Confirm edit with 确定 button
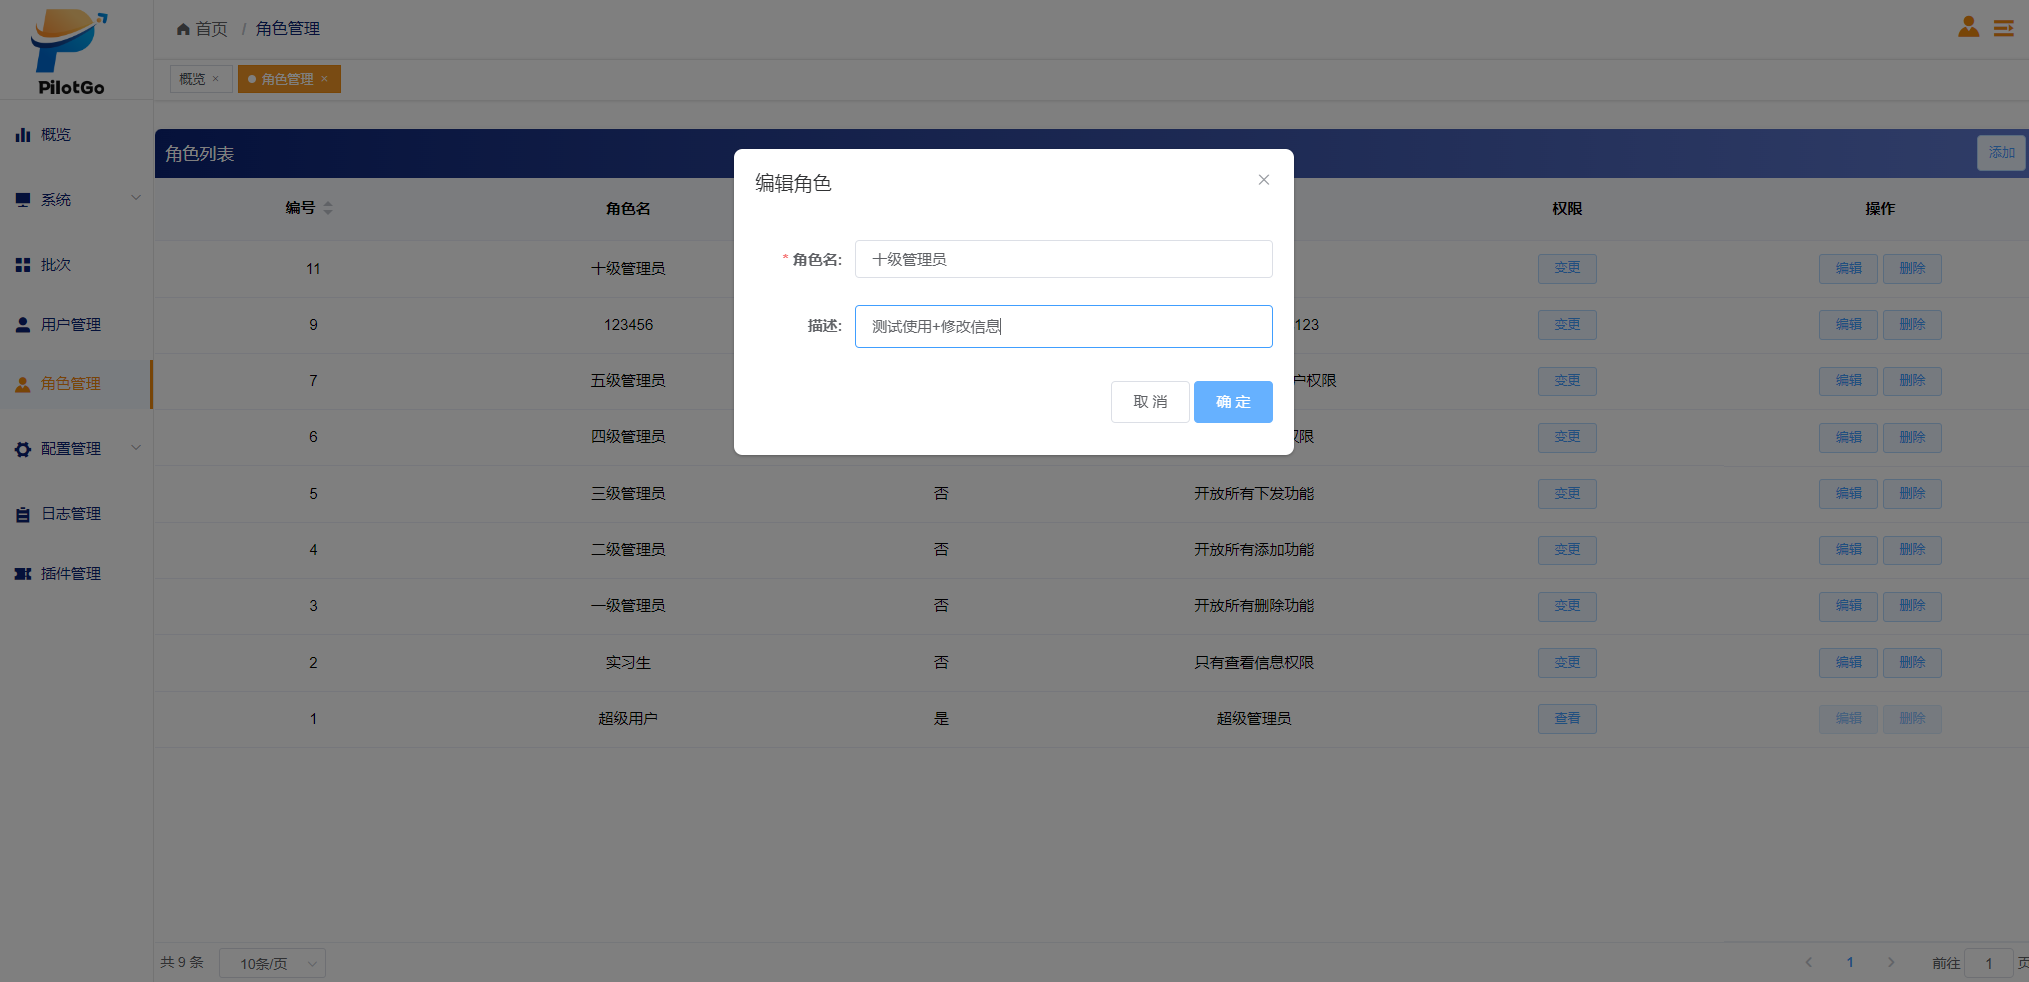This screenshot has width=2029, height=982. click(1232, 402)
